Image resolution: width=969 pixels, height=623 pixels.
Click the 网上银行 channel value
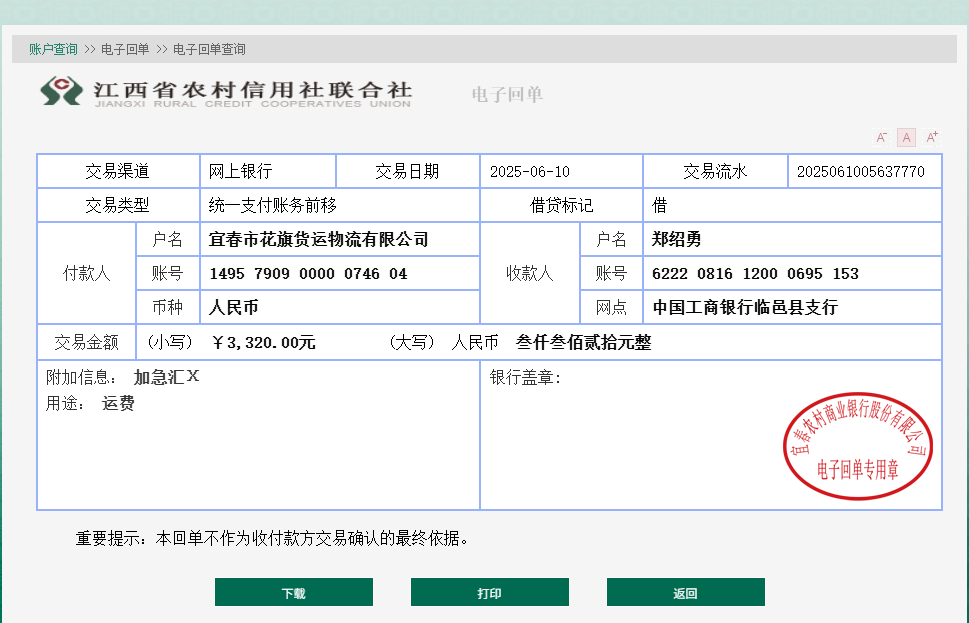pos(240,171)
